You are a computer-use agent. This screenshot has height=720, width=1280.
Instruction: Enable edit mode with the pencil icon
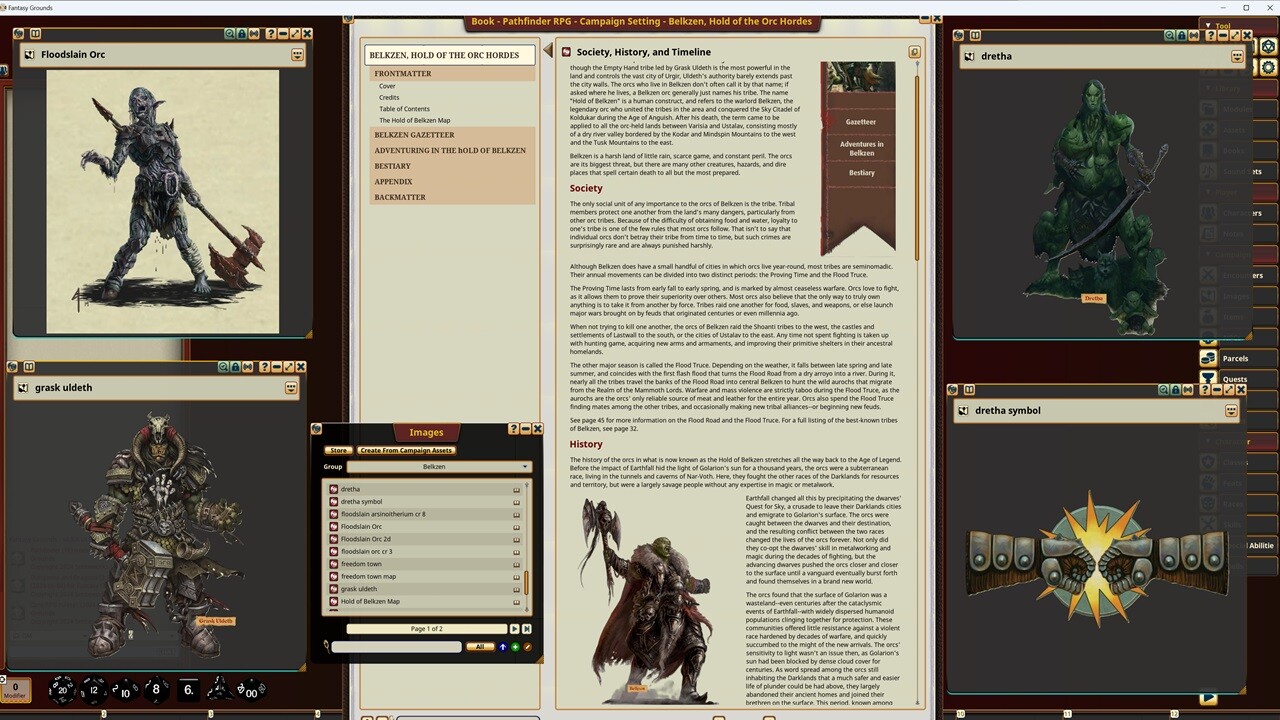click(x=528, y=647)
